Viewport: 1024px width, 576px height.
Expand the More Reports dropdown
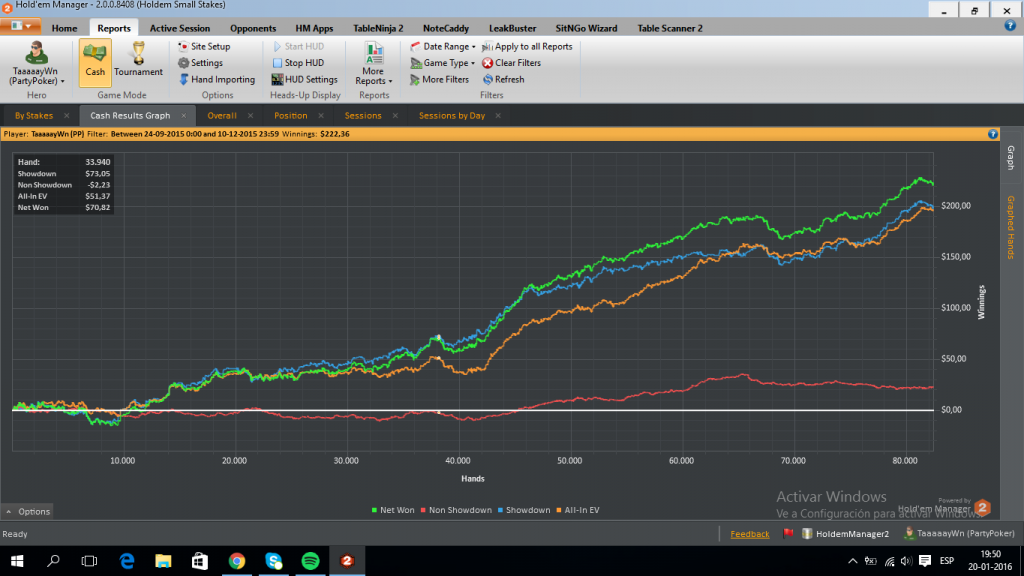click(373, 73)
